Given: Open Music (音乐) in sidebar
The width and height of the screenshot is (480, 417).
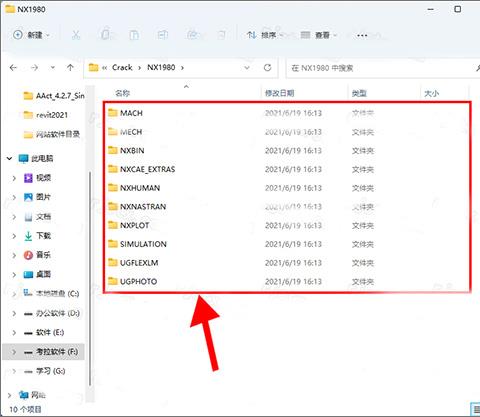Looking at the screenshot, I should pyautogui.click(x=38, y=255).
